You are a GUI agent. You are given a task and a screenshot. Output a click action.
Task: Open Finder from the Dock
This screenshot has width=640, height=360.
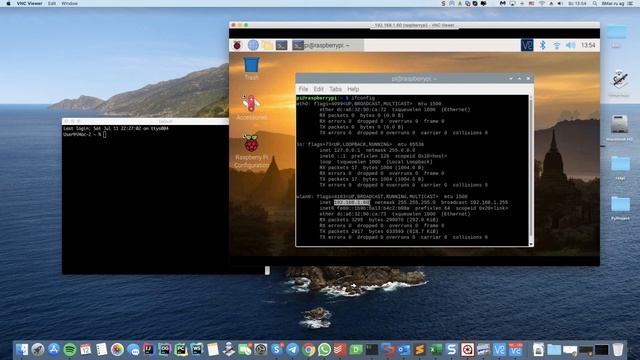[x=22, y=349]
